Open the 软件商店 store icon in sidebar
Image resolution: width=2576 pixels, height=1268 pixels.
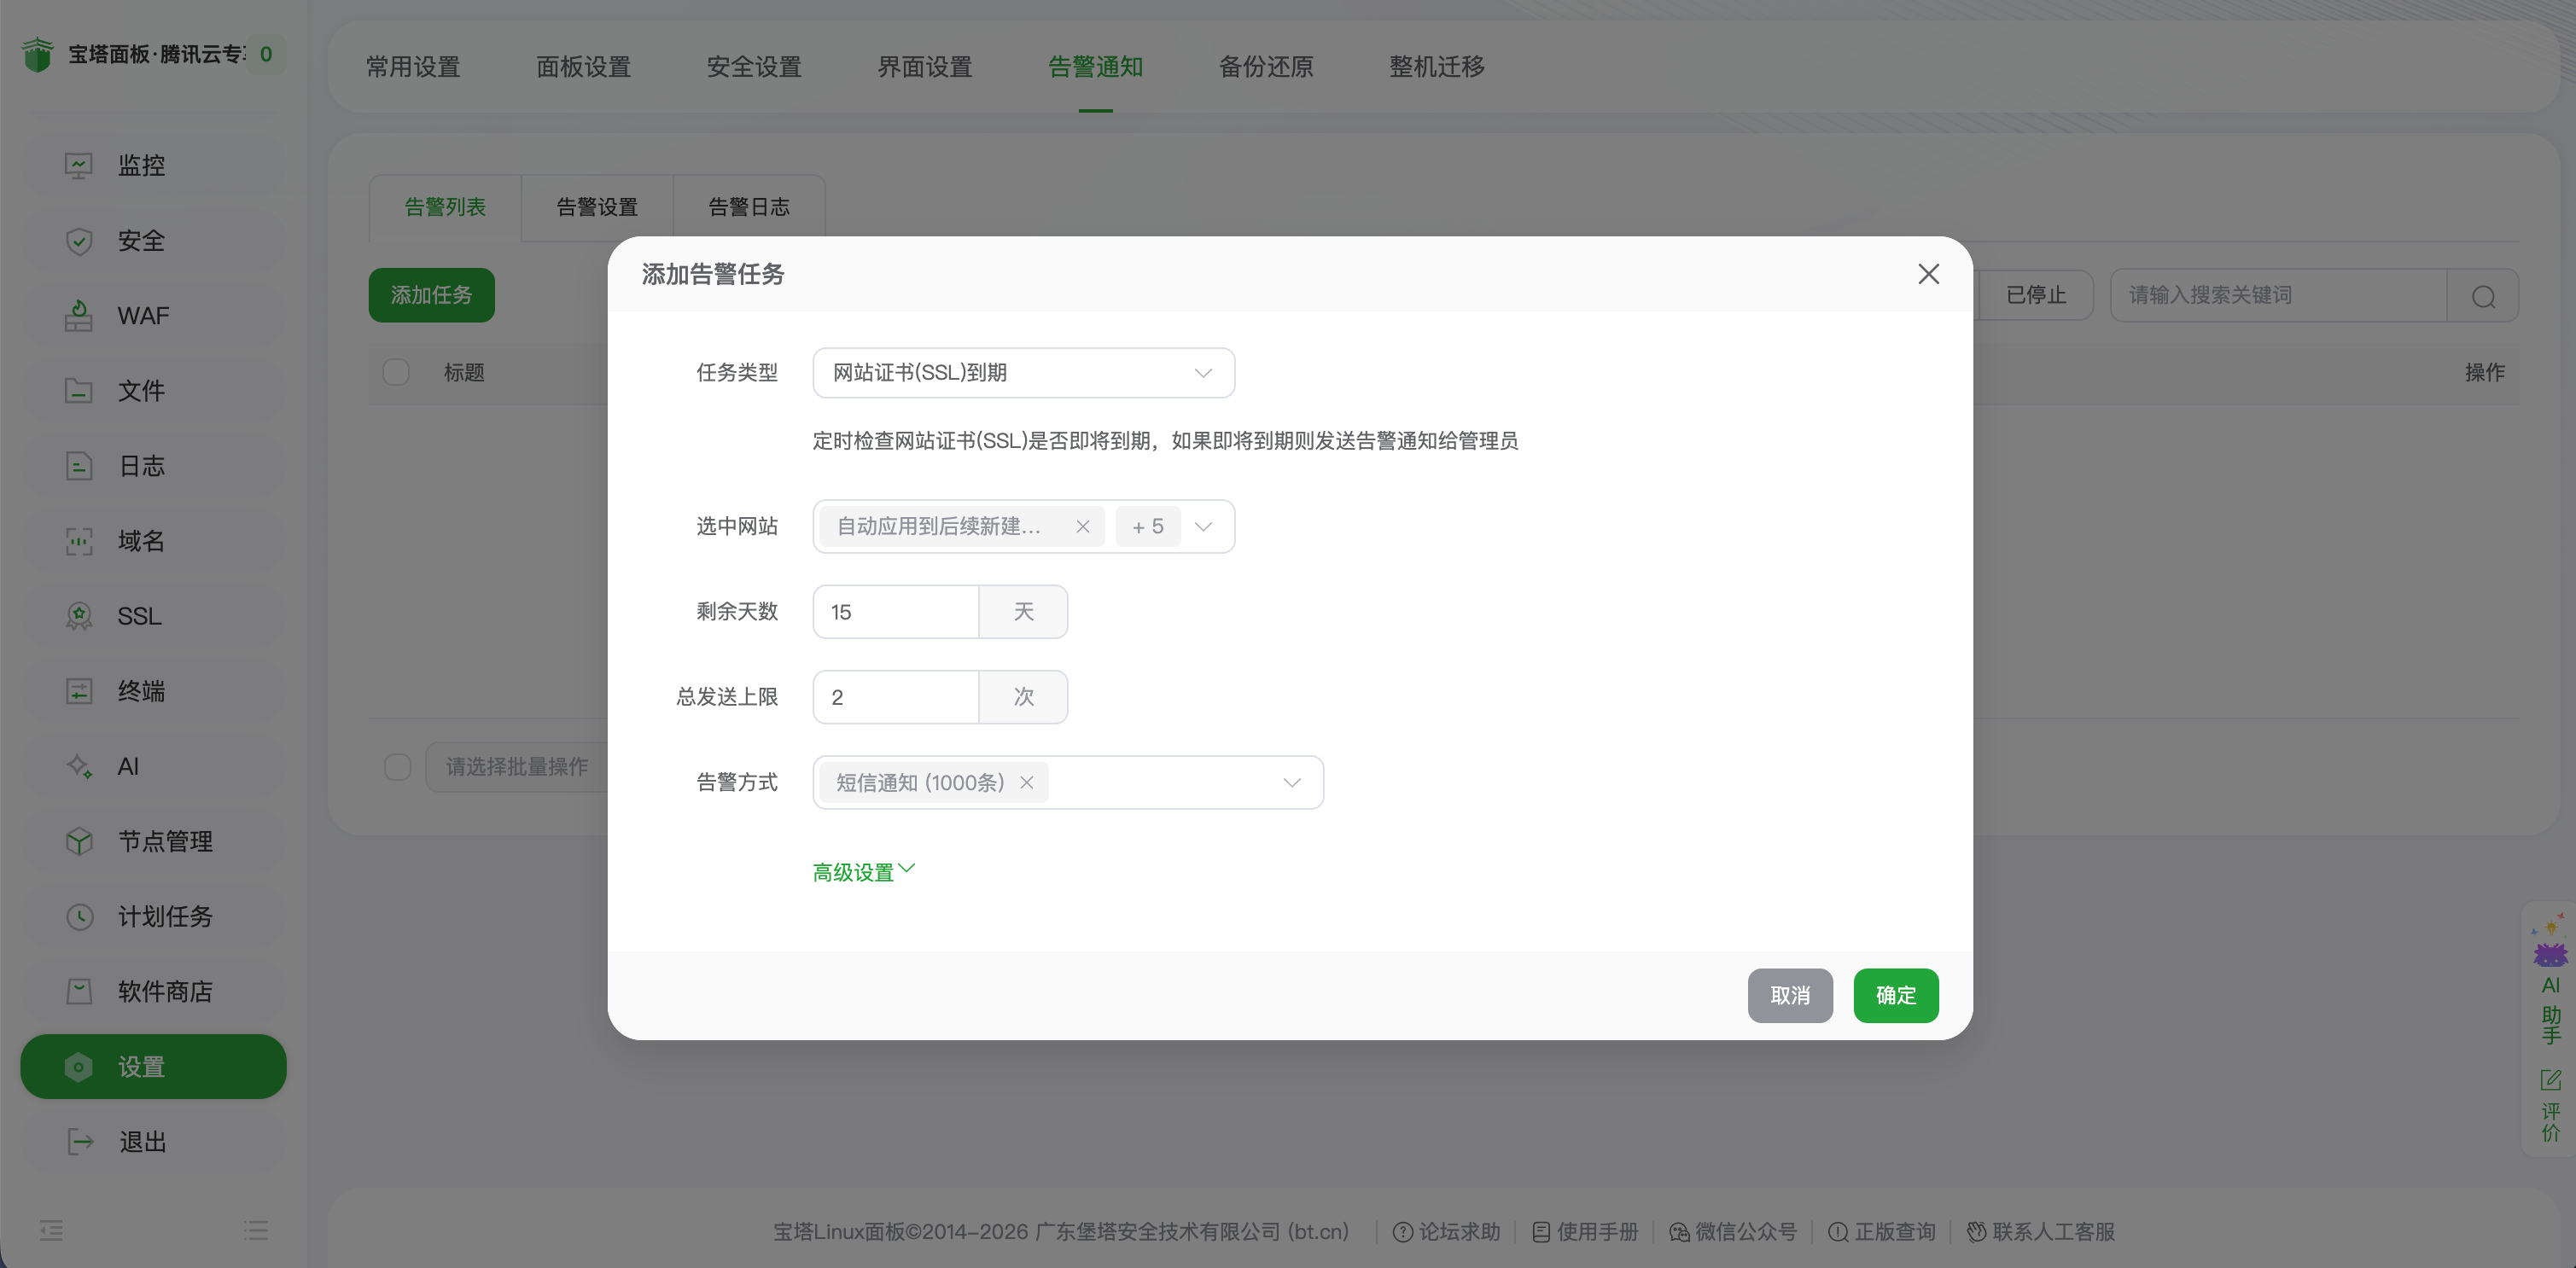click(x=79, y=991)
